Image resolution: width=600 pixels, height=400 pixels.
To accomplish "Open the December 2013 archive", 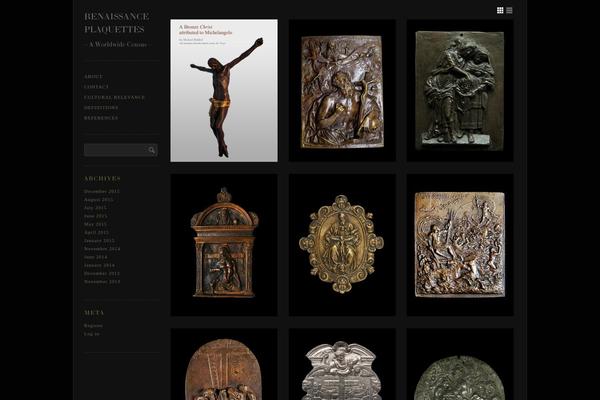I will [102, 273].
